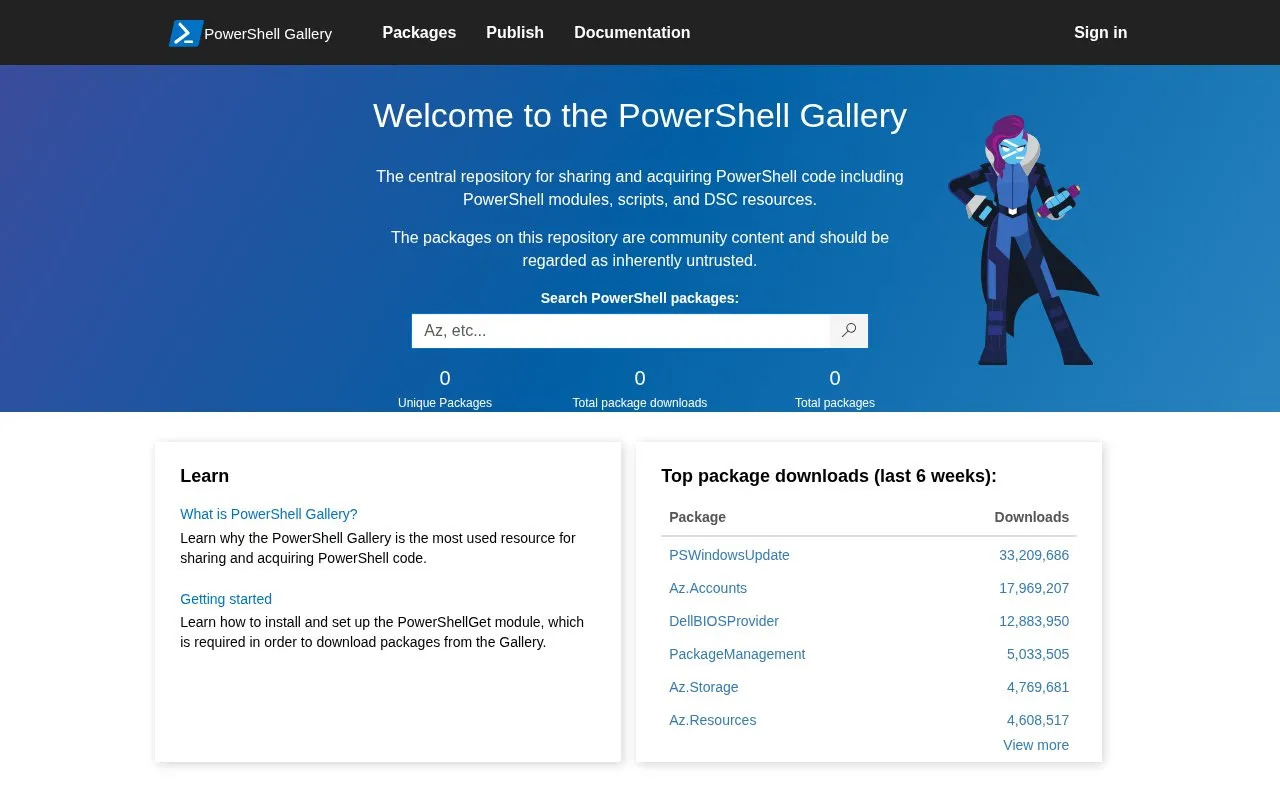
Task: Click the Total packages label
Action: [835, 403]
